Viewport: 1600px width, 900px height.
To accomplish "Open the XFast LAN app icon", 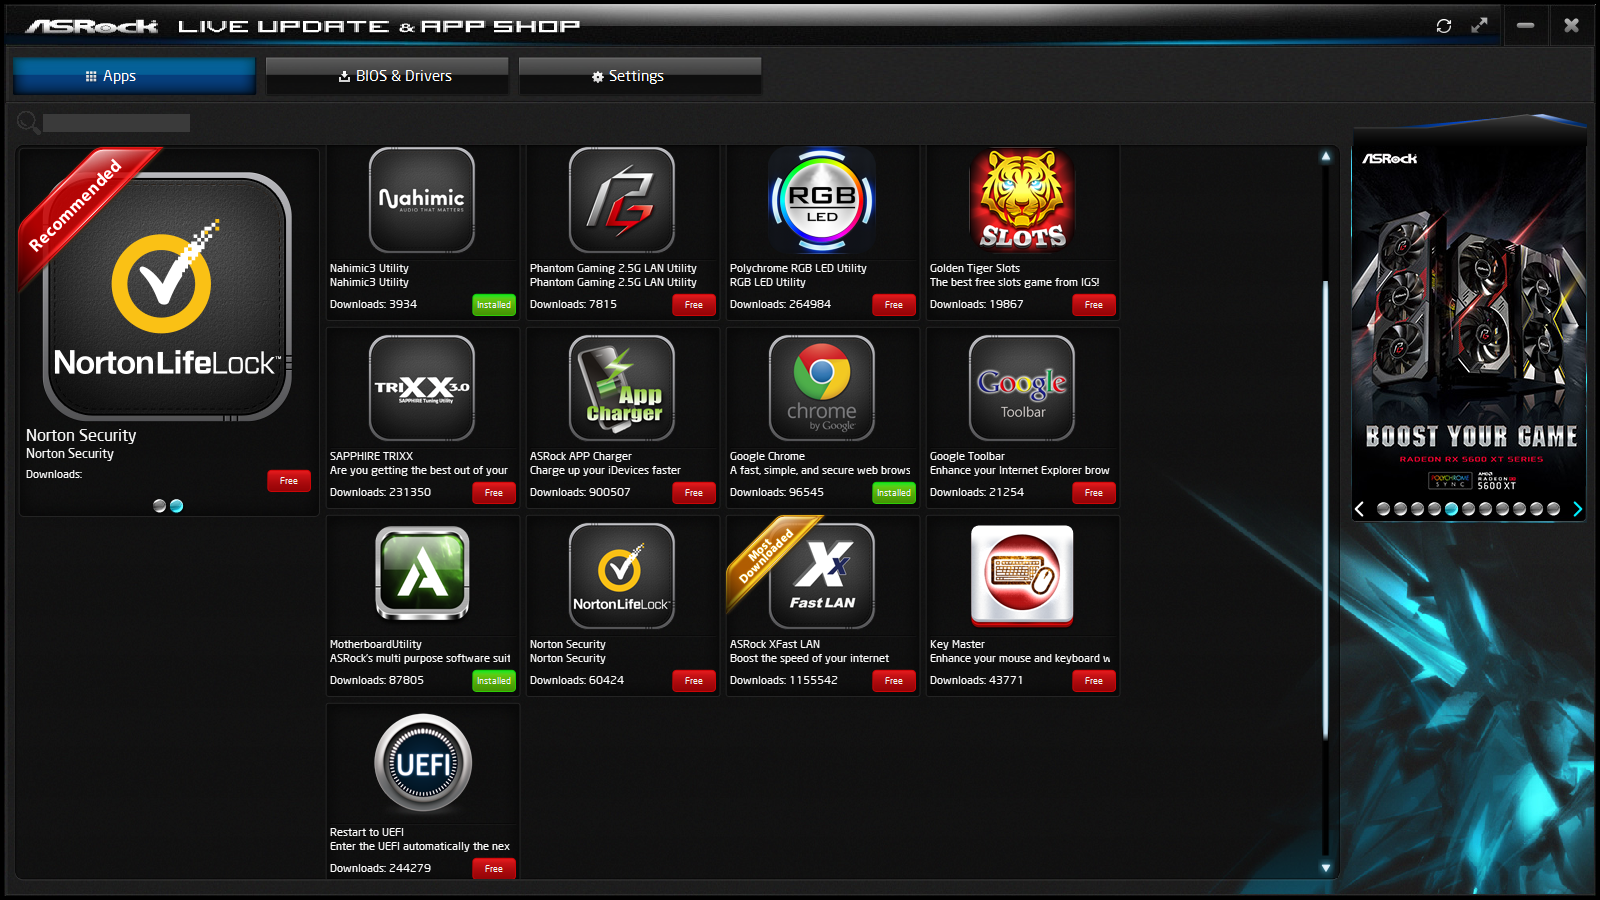I will tap(822, 576).
